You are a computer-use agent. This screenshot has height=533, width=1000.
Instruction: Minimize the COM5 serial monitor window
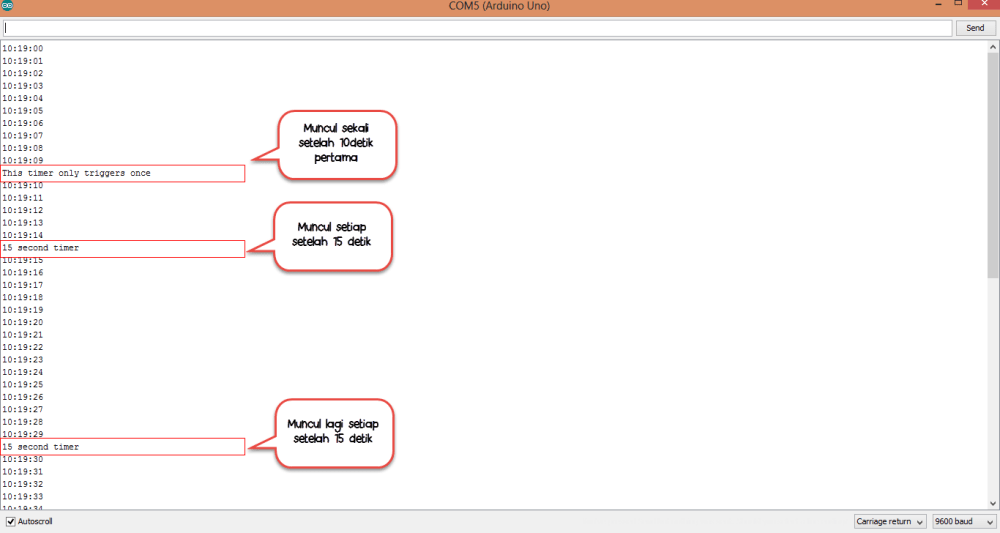tap(938, 6)
